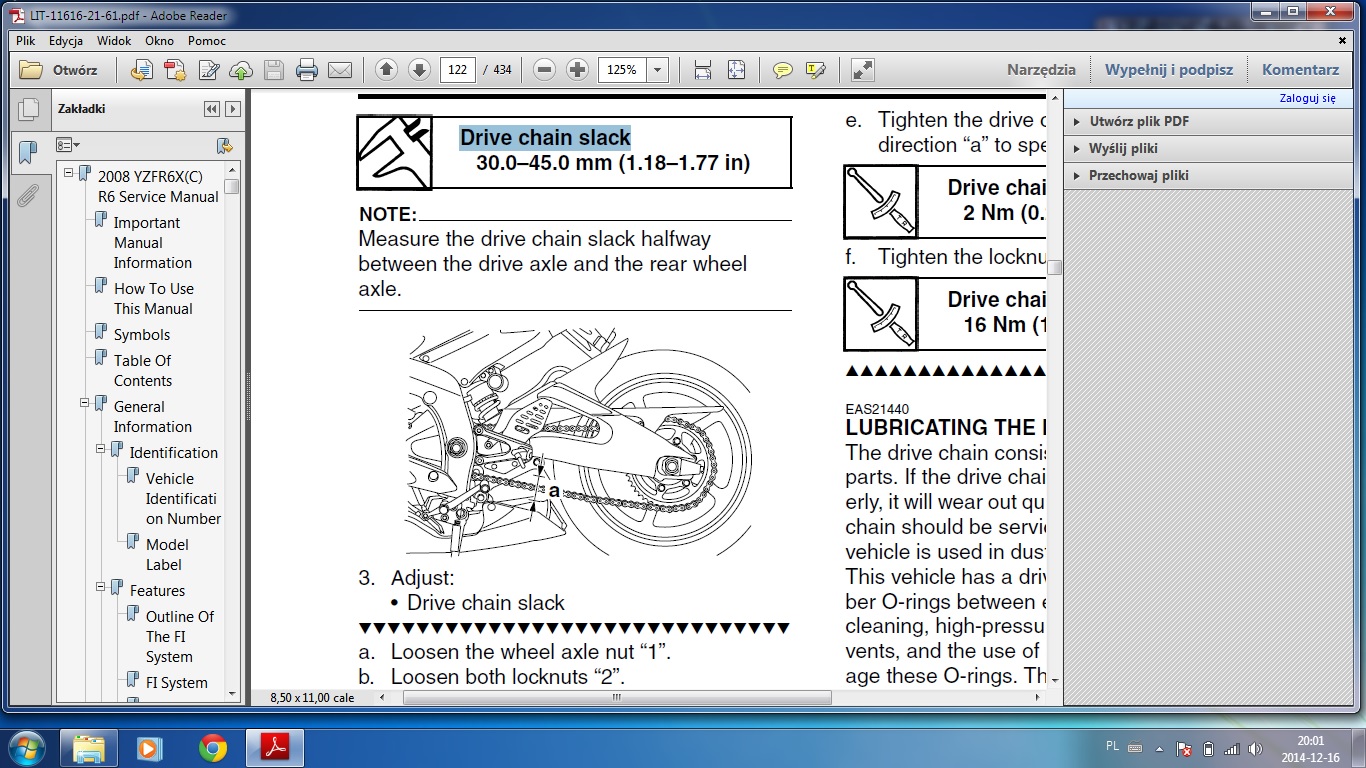
Task: Switch to full screen reading mode
Action: 862,70
